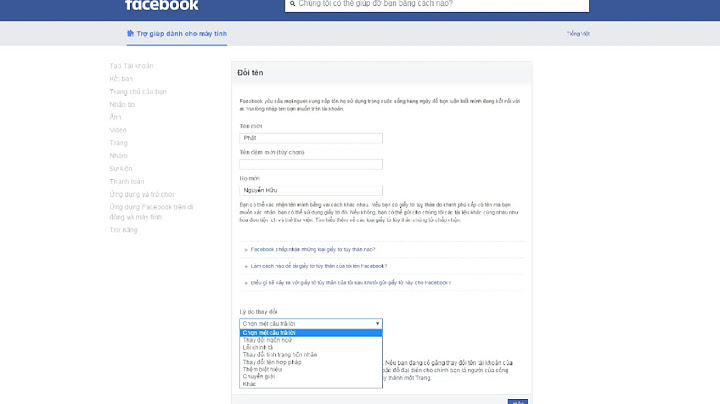Select highlighted 'Chọn một câu trả lời' option in list
The height and width of the screenshot is (404, 720).
click(x=311, y=333)
